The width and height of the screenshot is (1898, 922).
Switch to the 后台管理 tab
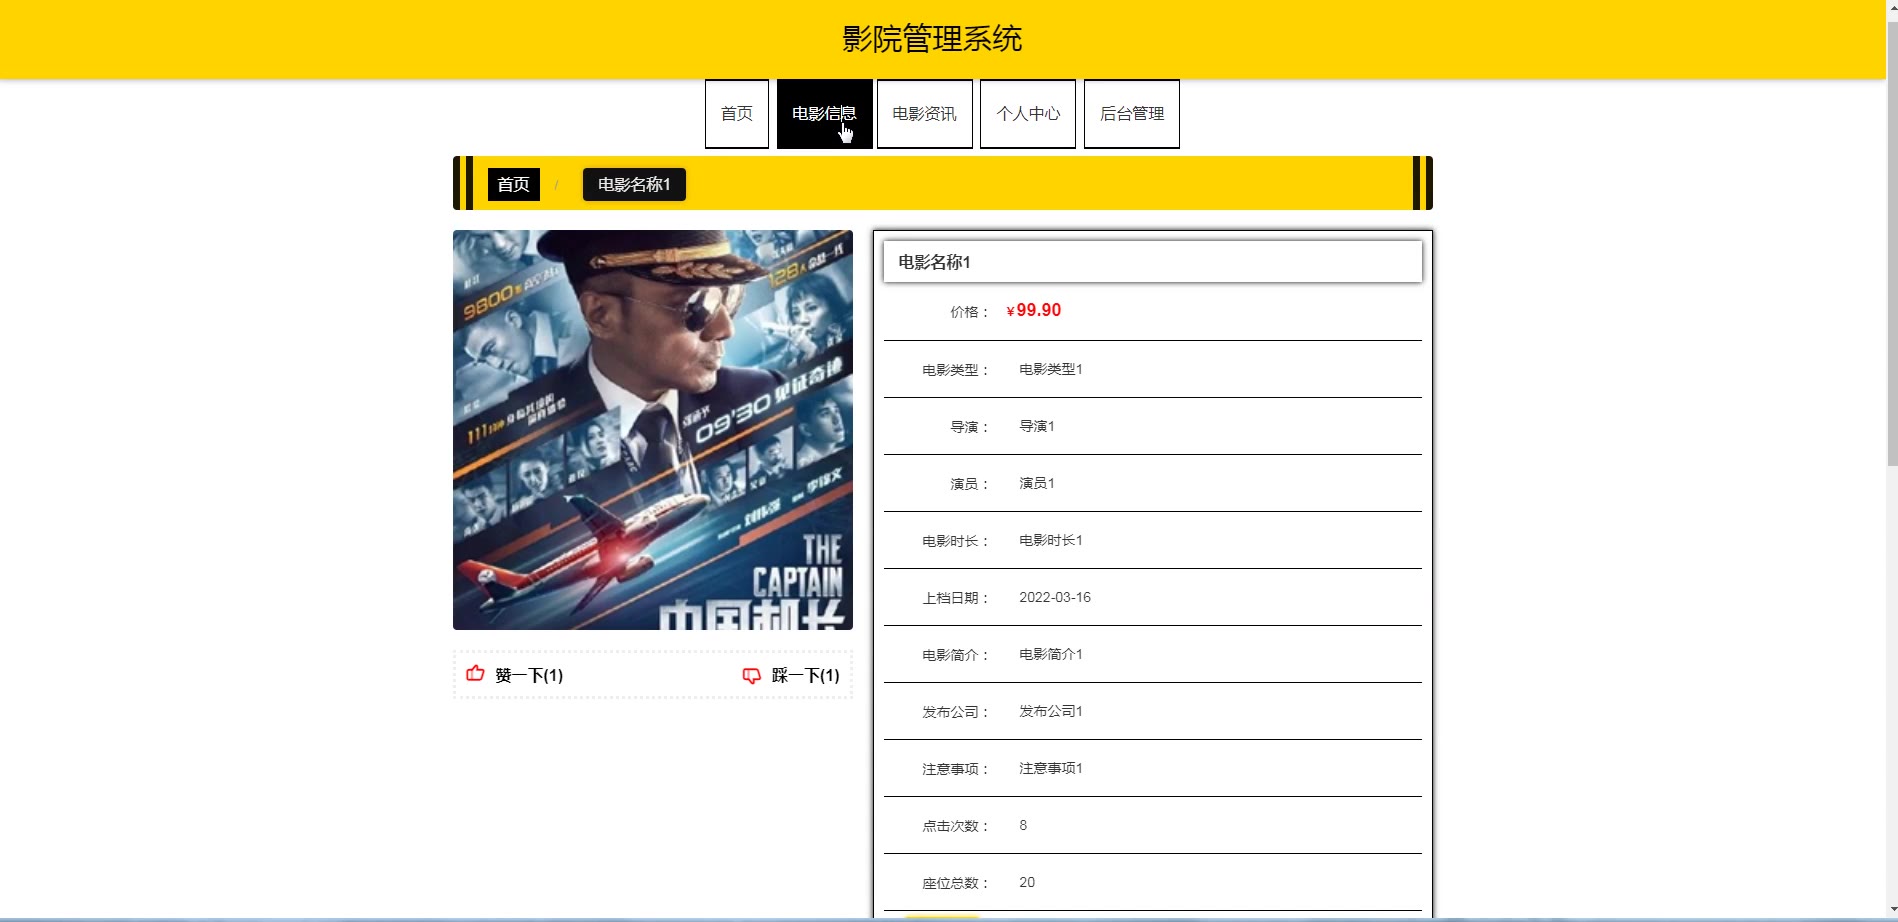[x=1132, y=114]
